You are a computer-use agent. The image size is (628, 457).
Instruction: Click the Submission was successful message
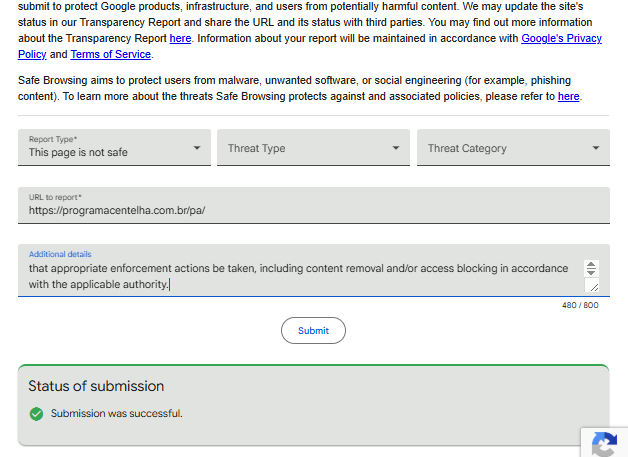click(x=117, y=413)
